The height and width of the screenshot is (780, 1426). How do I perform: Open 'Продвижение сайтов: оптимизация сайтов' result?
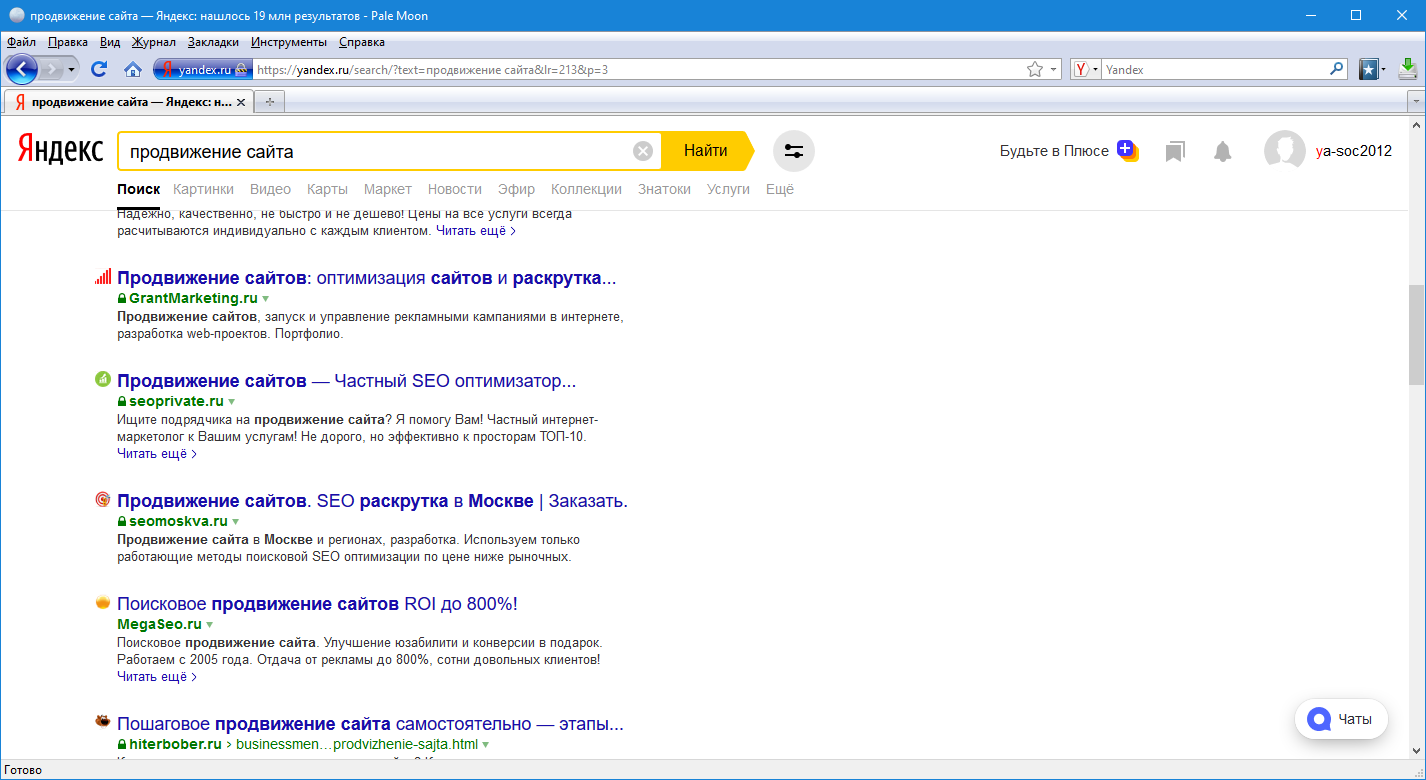pos(367,278)
